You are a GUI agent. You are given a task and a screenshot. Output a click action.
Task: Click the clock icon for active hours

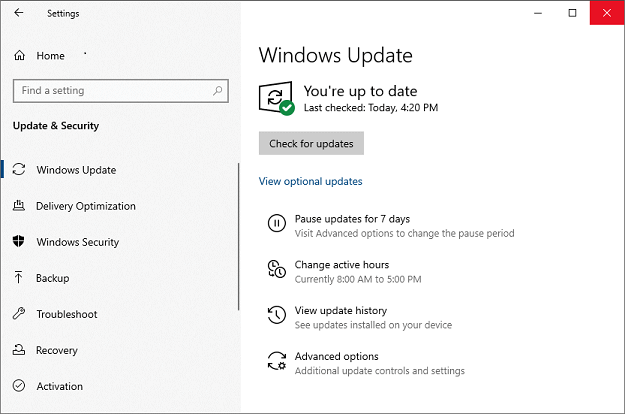click(x=276, y=269)
